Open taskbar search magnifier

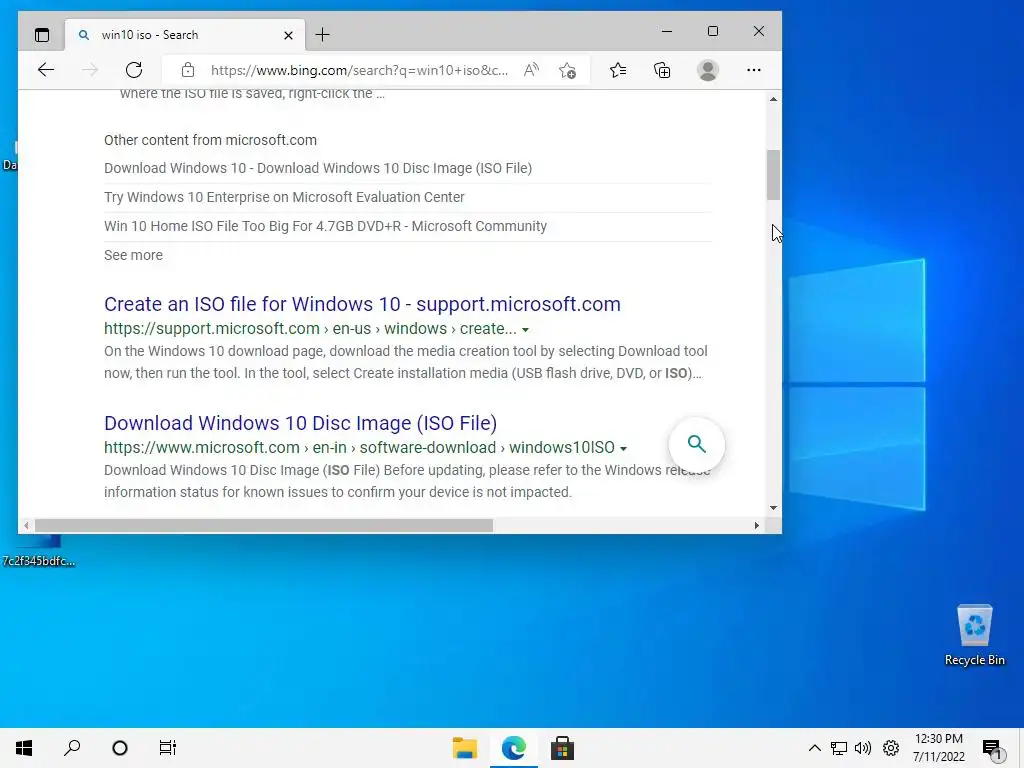pos(72,748)
